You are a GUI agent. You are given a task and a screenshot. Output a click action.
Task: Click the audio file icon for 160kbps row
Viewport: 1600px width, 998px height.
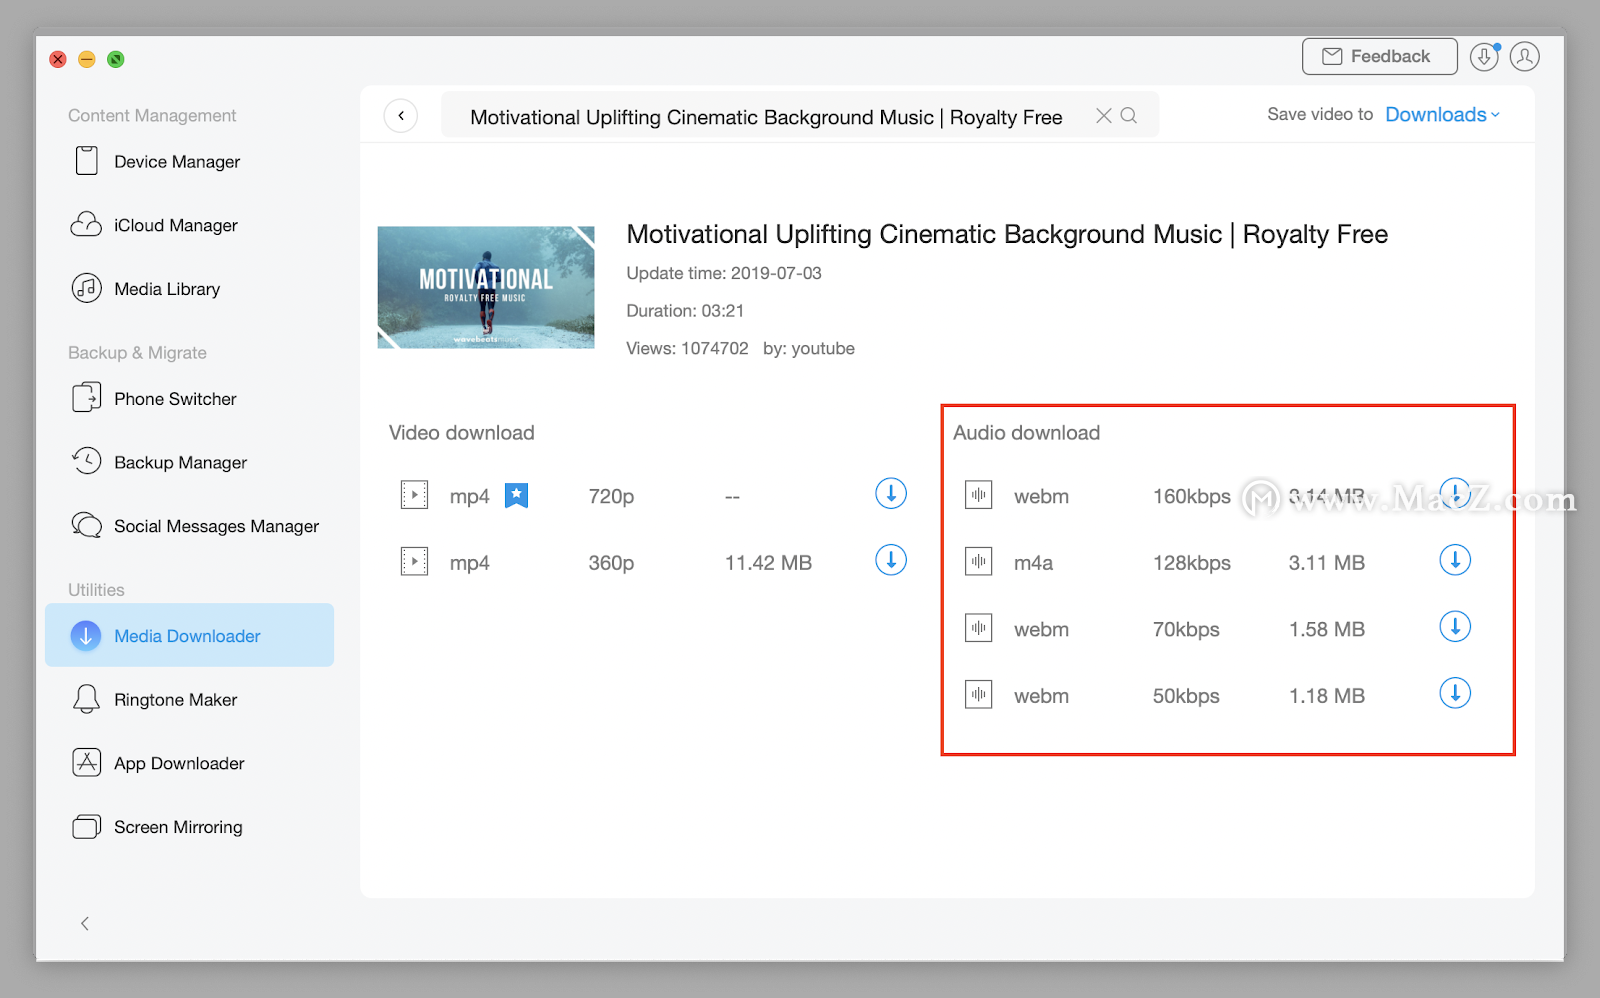[978, 495]
